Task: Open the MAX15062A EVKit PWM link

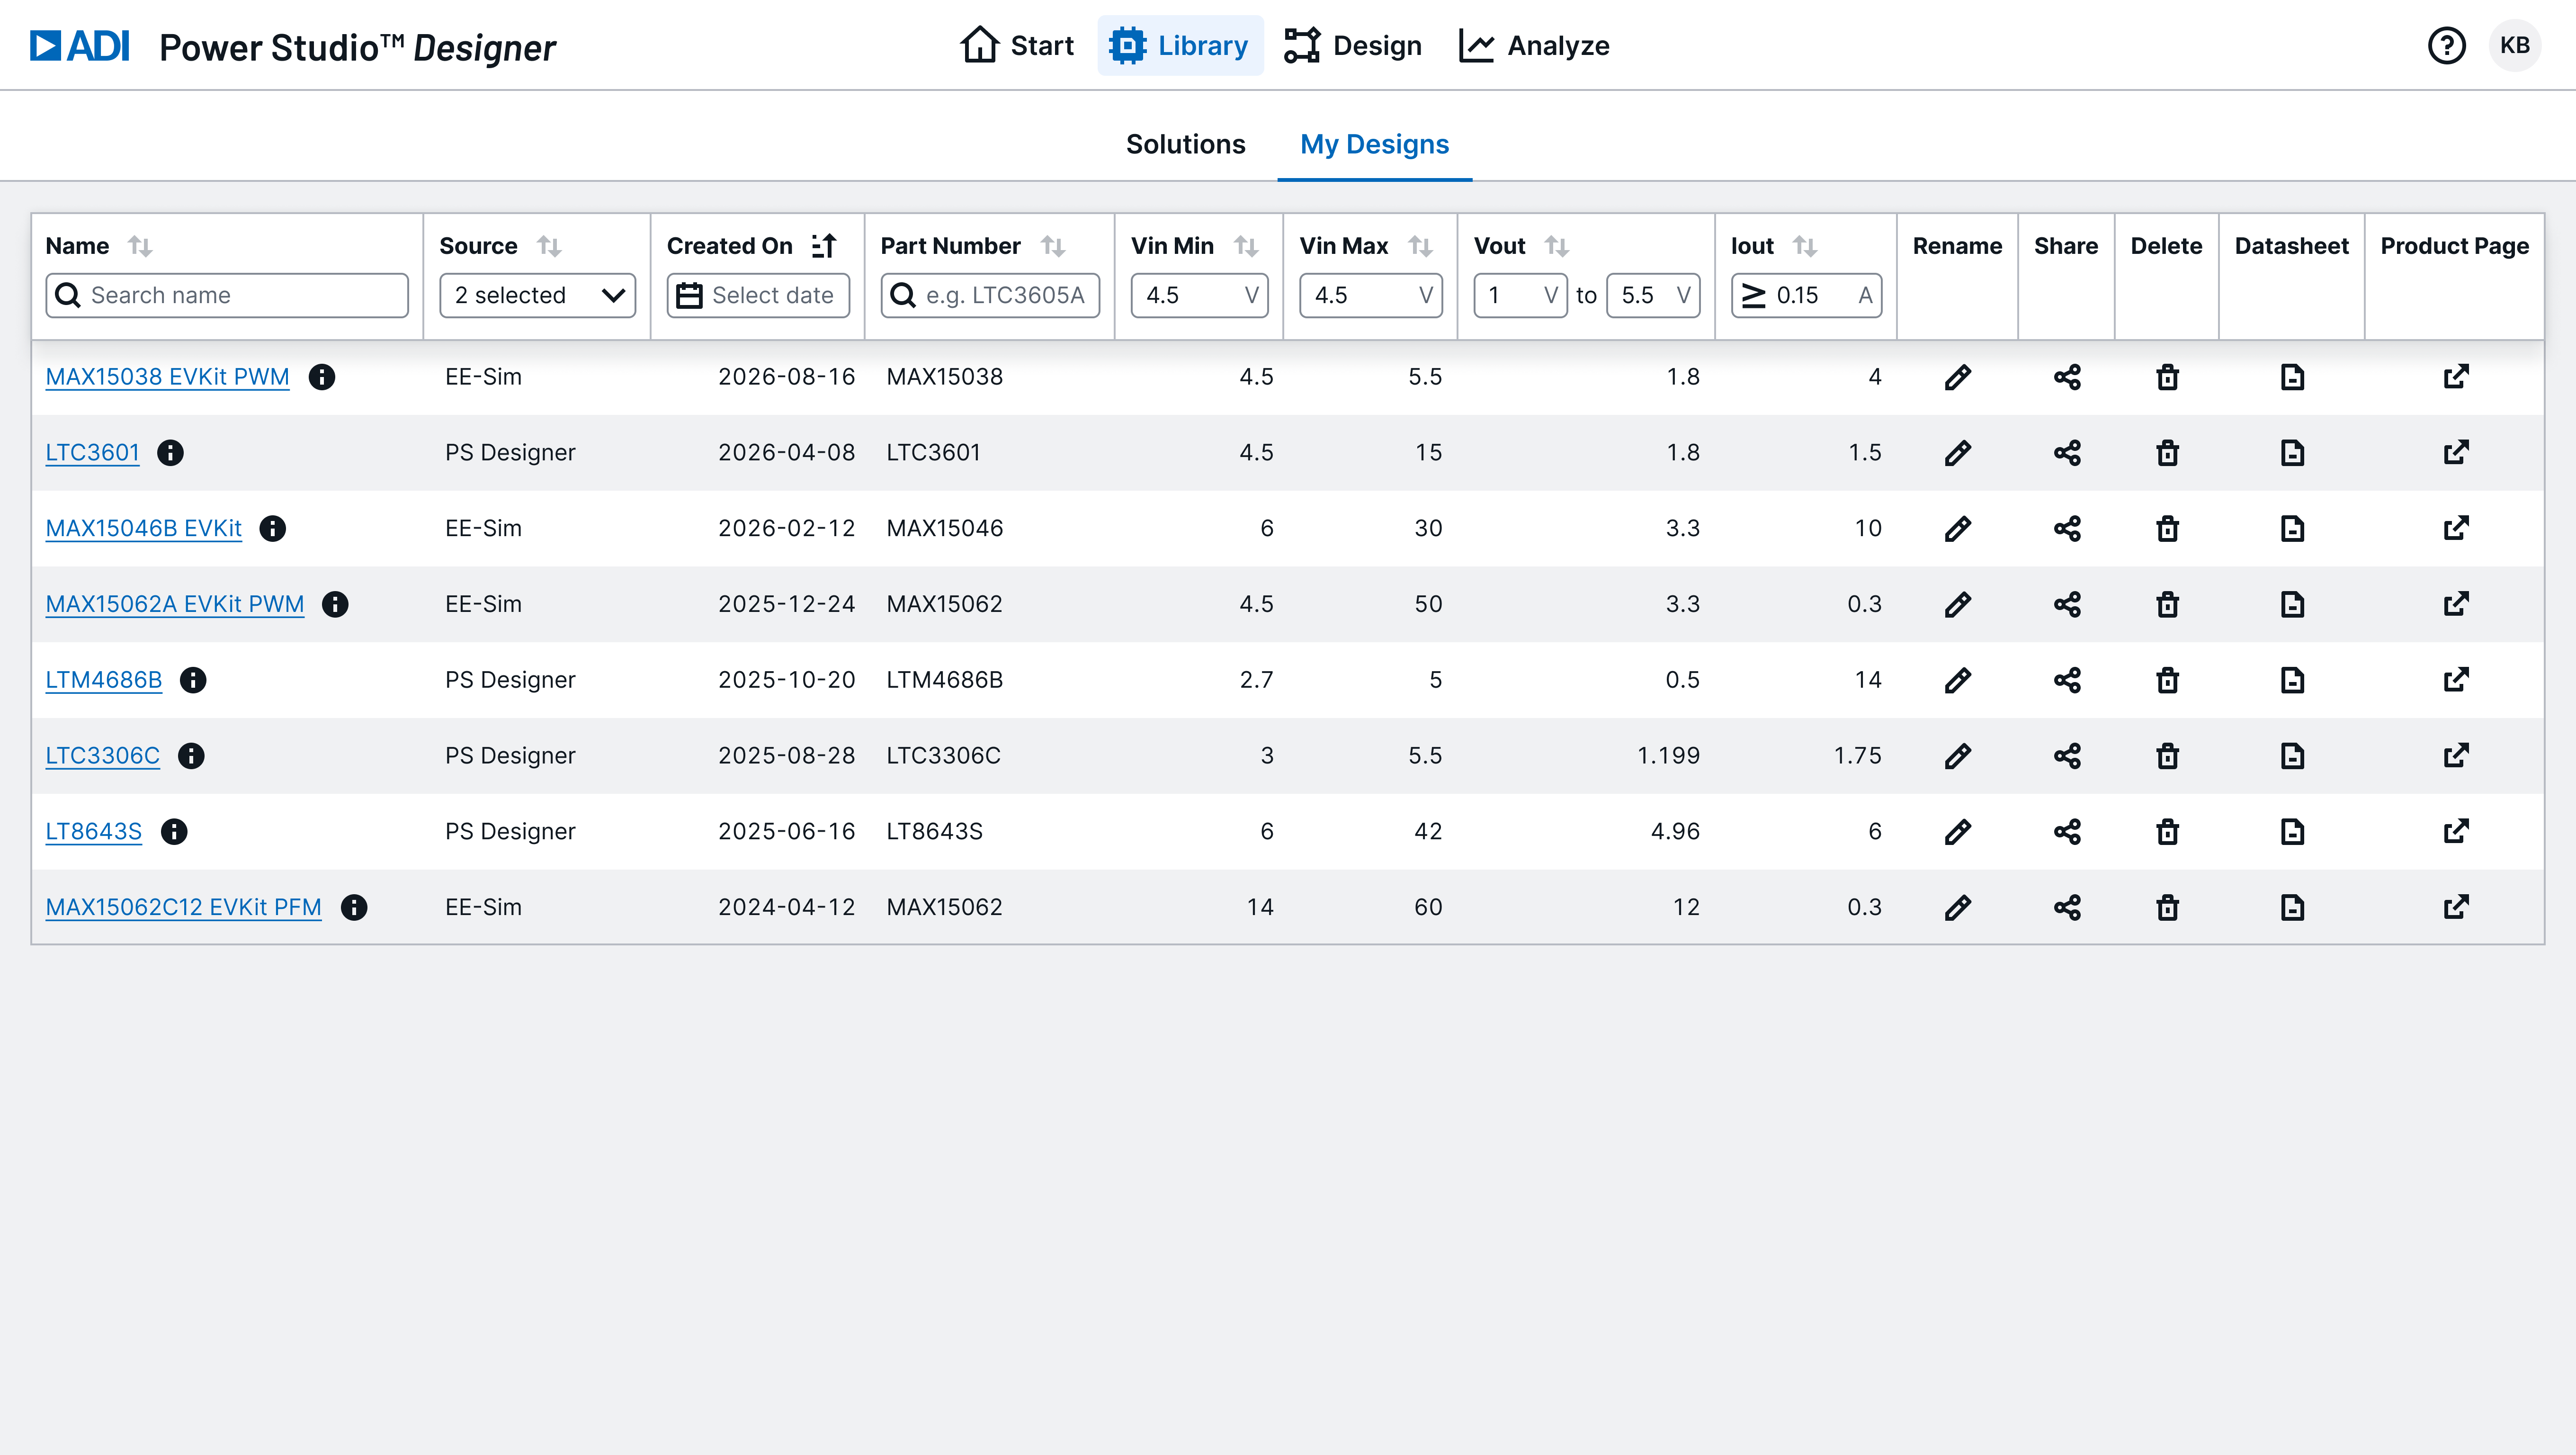Action: pos(175,604)
